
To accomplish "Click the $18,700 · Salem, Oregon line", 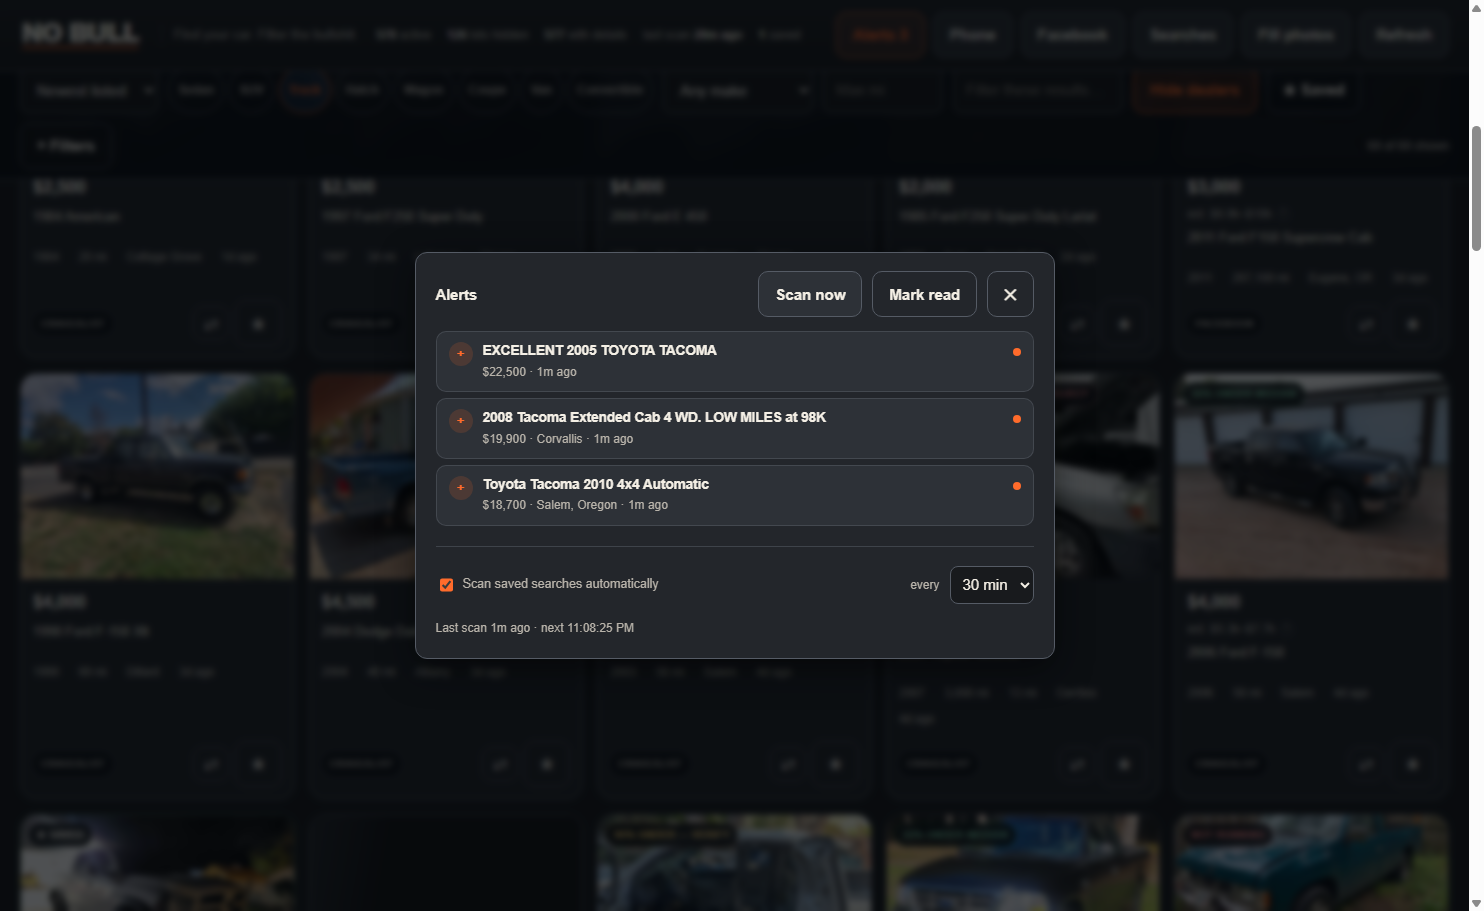I will (575, 505).
